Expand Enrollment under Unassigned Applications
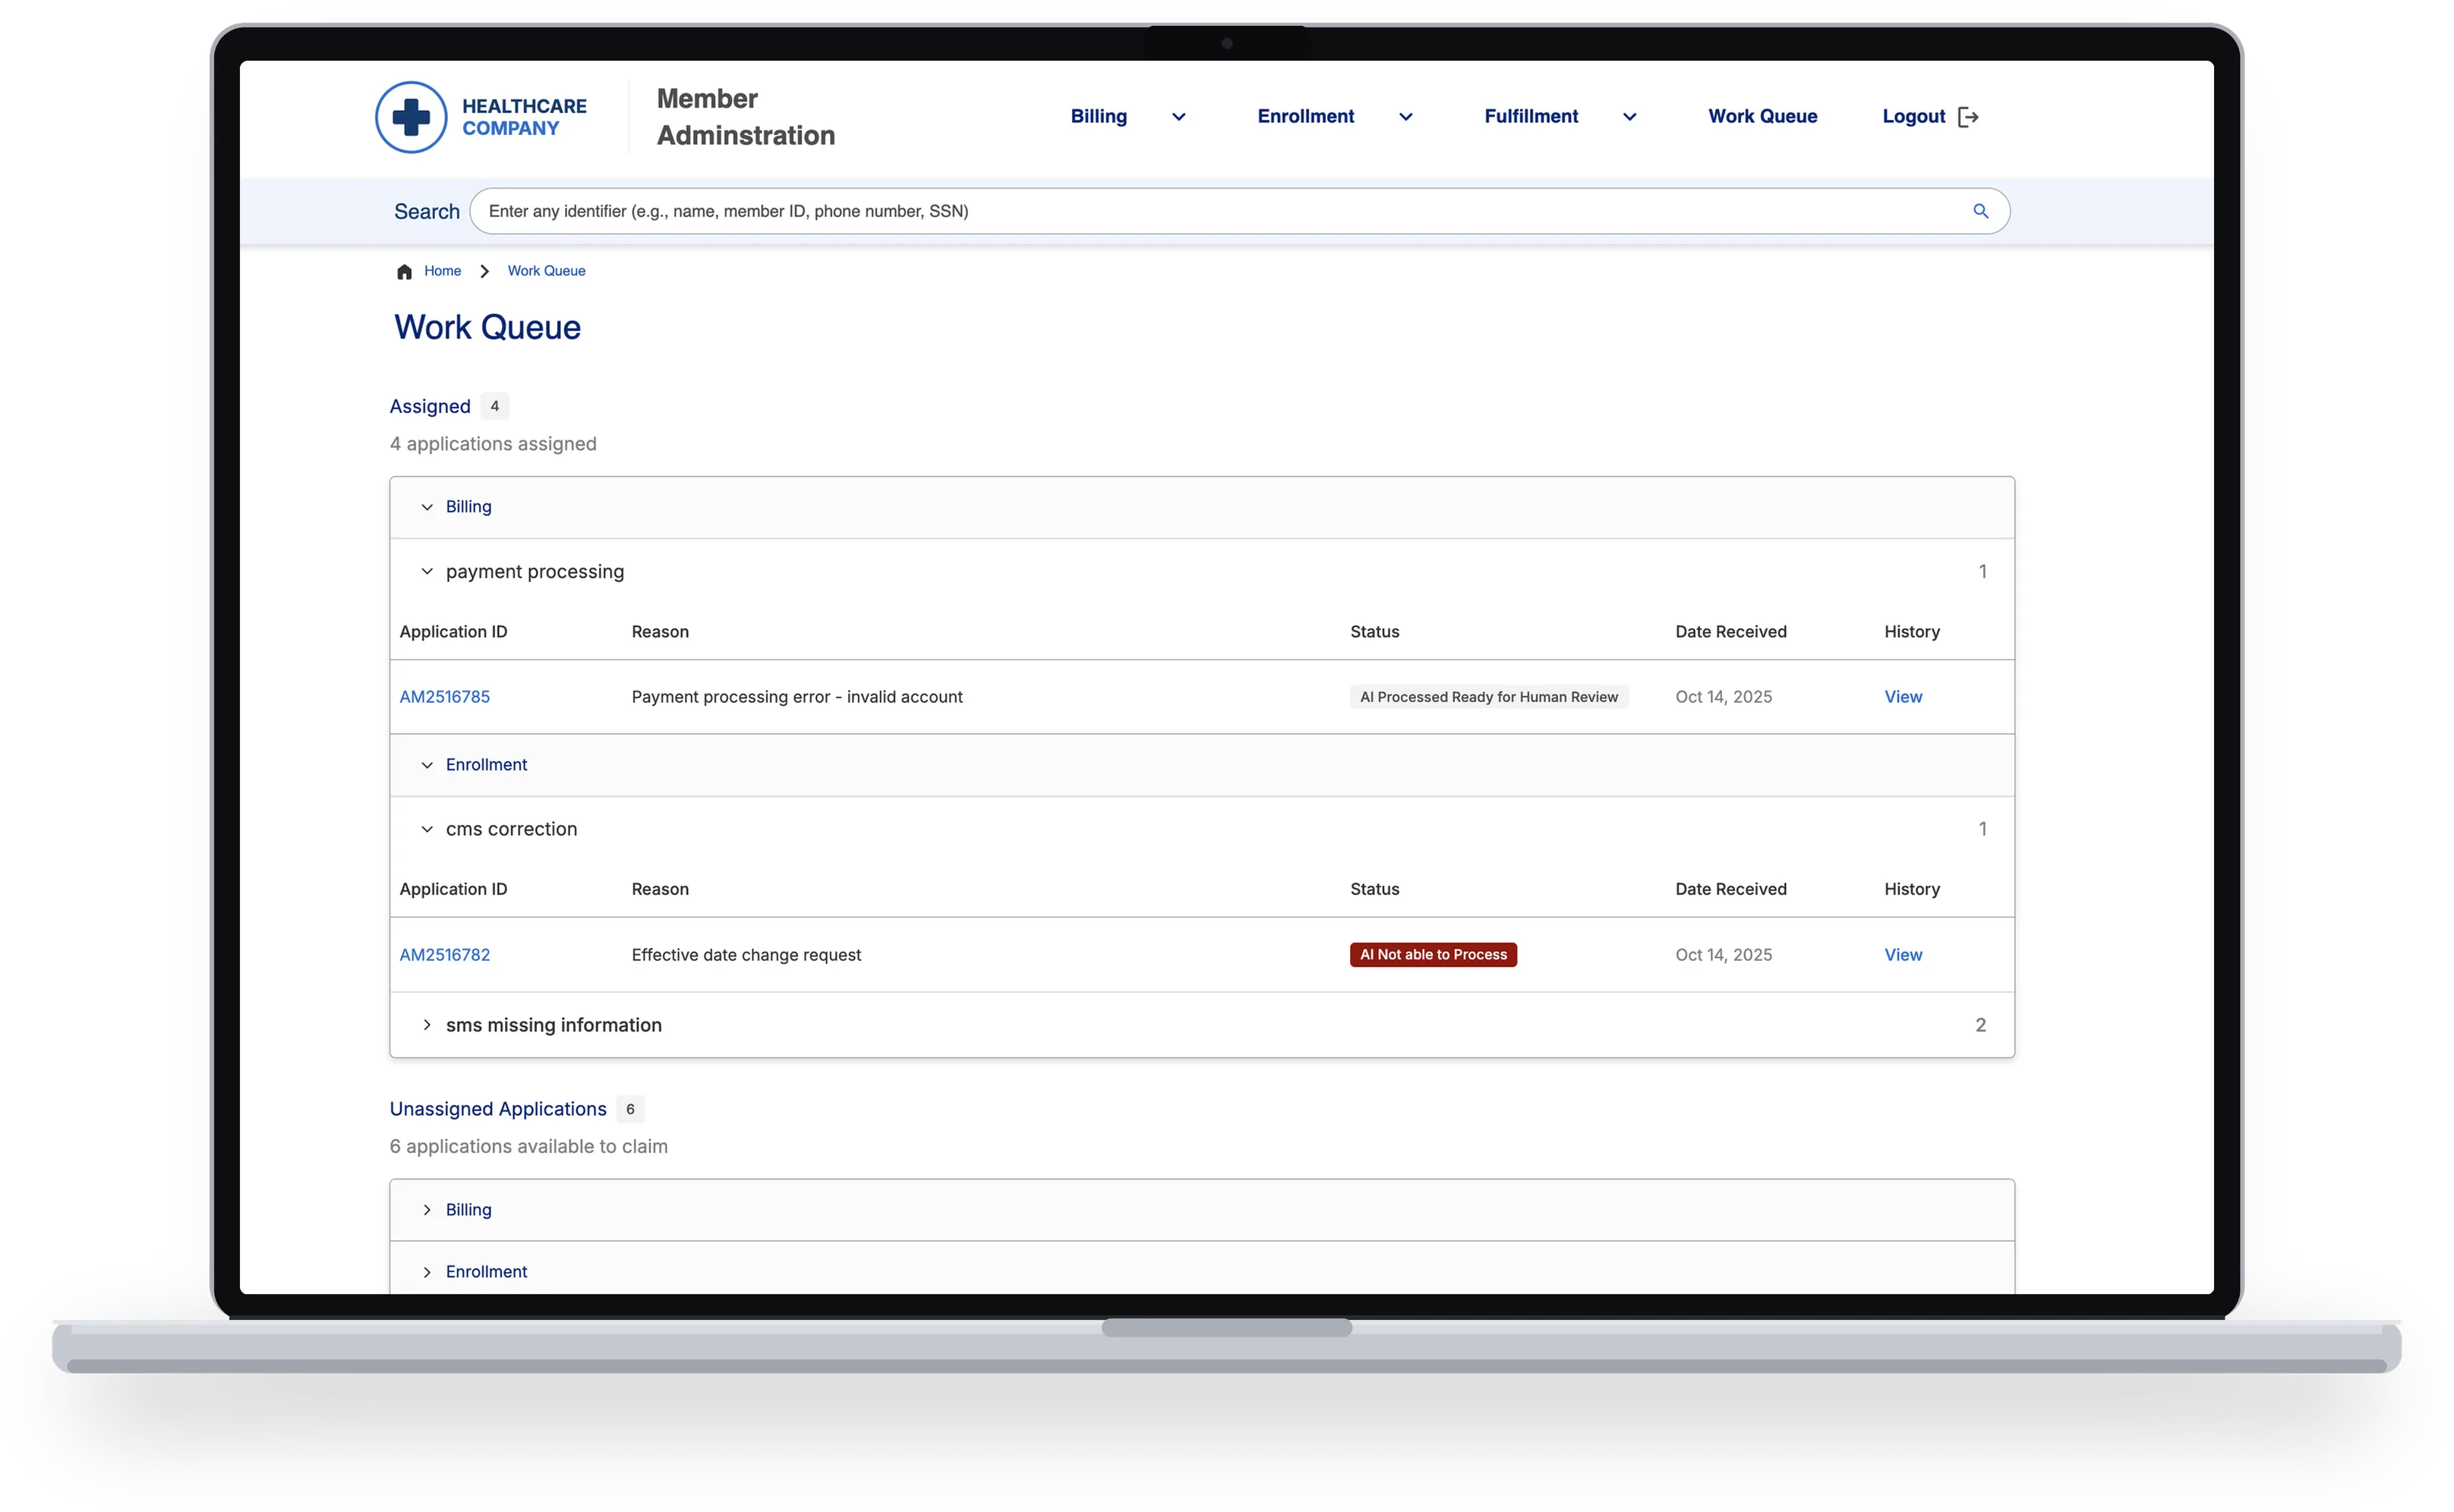2454x1512 pixels. tap(427, 1272)
